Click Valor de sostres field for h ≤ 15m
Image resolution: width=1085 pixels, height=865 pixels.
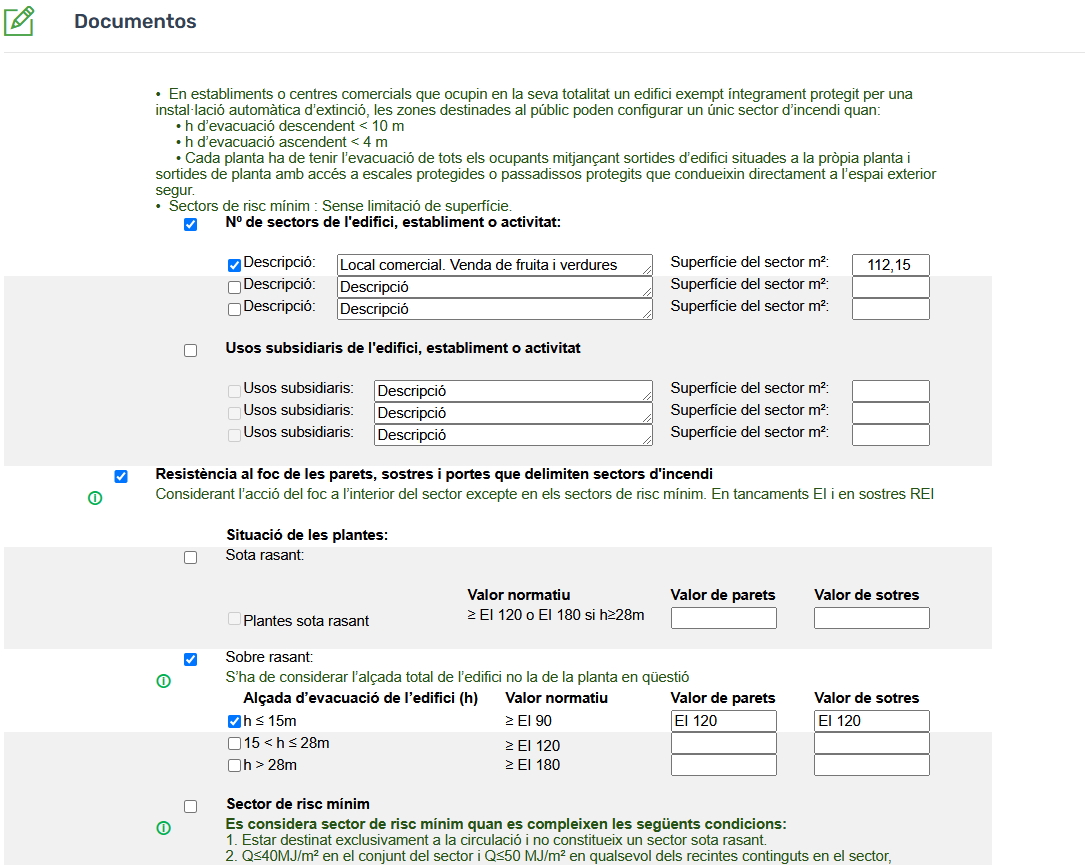click(871, 721)
